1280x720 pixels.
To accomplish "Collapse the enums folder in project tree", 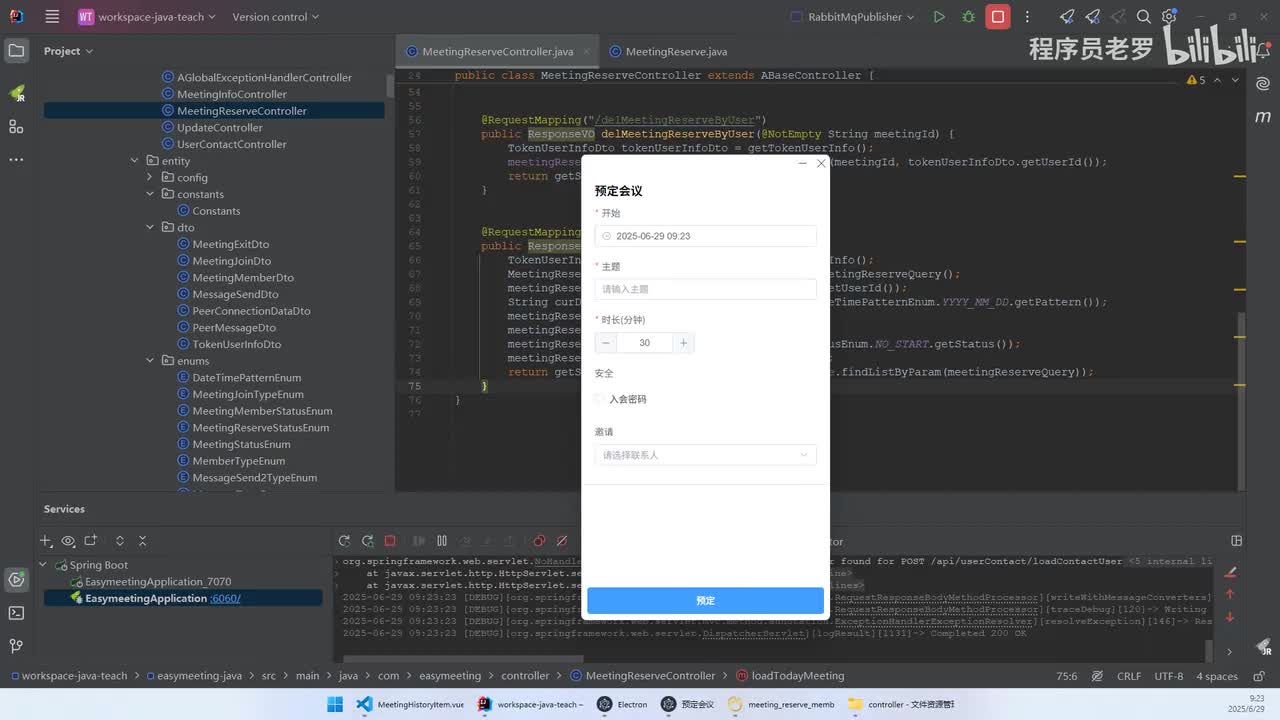I will point(150,361).
